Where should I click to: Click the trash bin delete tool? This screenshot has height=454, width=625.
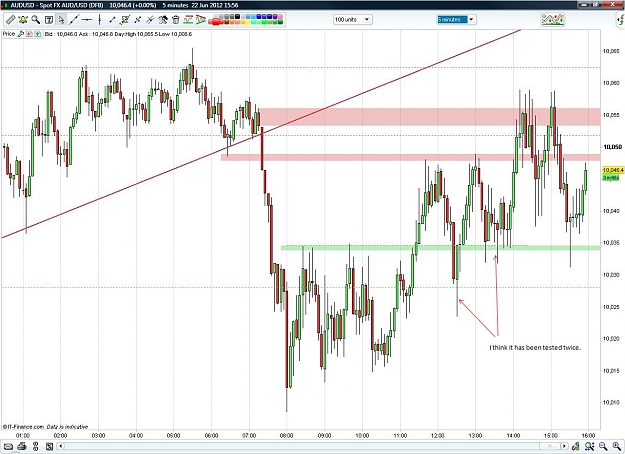(x=175, y=20)
